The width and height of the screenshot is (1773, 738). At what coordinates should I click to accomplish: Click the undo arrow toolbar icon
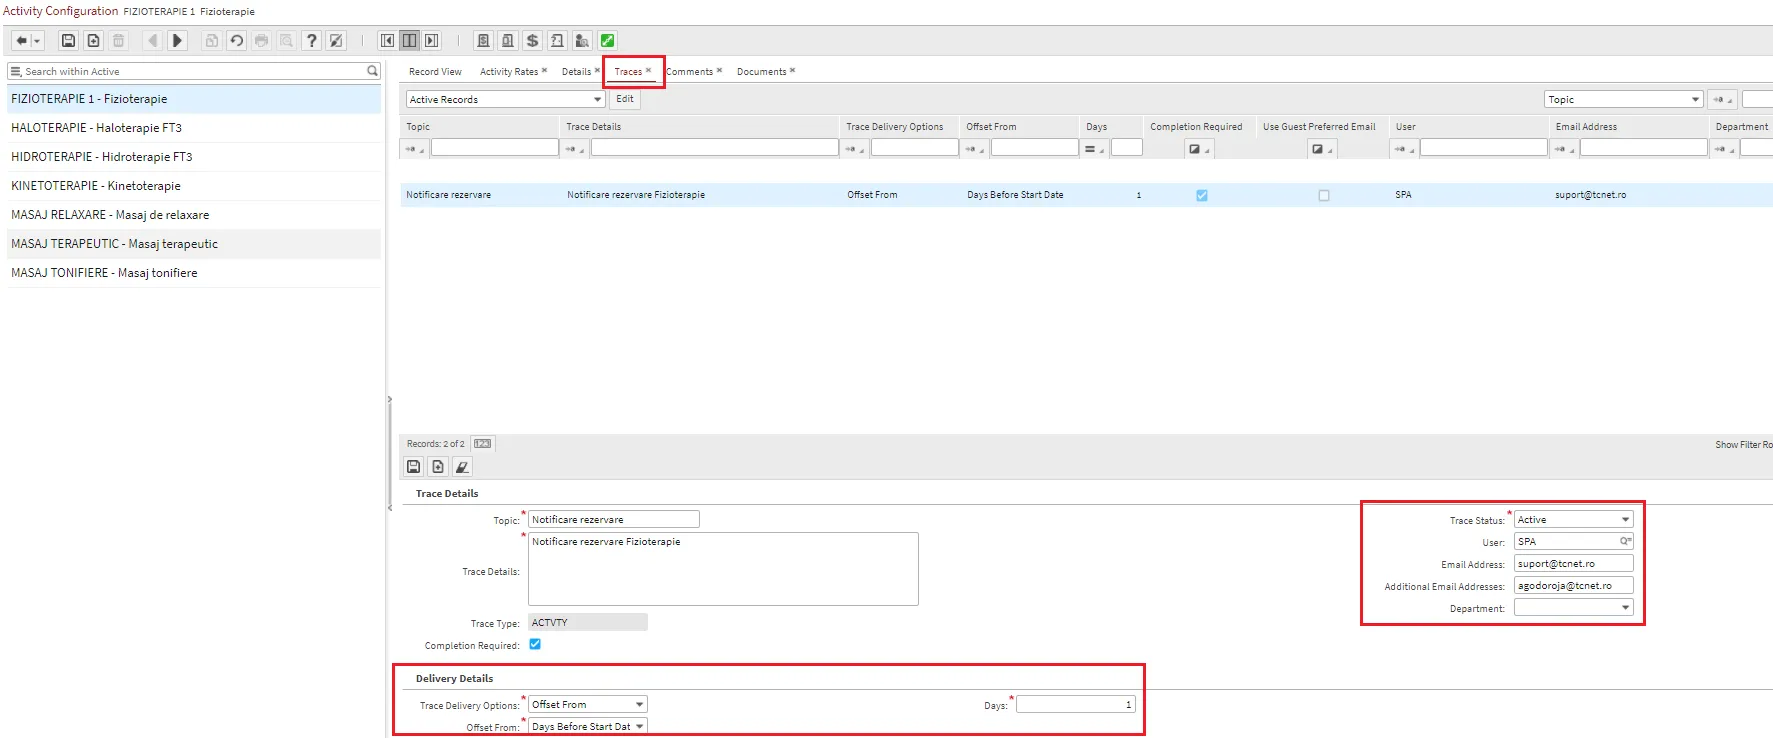[x=236, y=41]
